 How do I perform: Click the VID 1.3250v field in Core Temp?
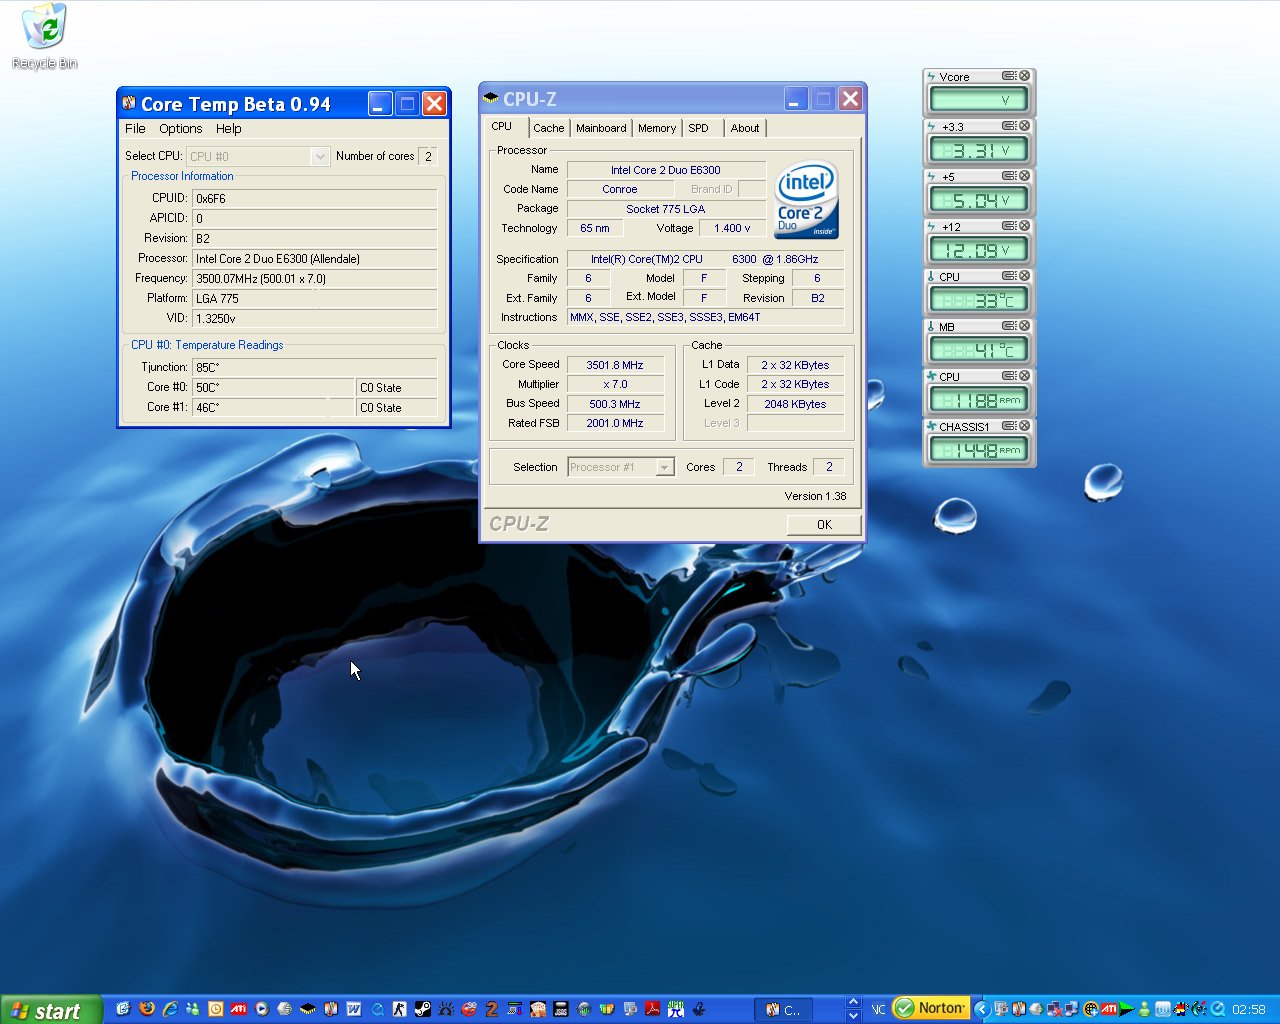coord(315,318)
